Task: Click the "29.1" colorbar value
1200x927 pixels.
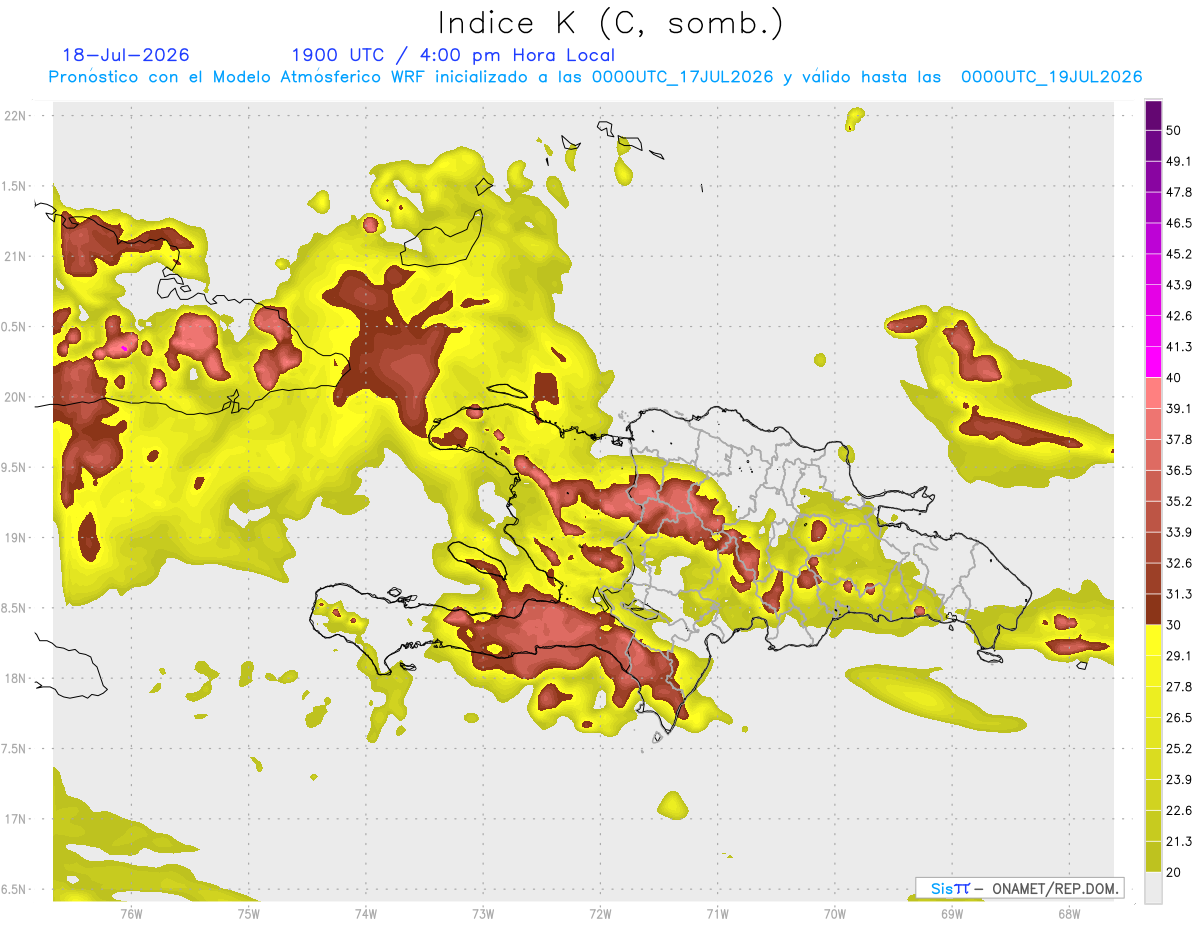Action: point(1179,656)
